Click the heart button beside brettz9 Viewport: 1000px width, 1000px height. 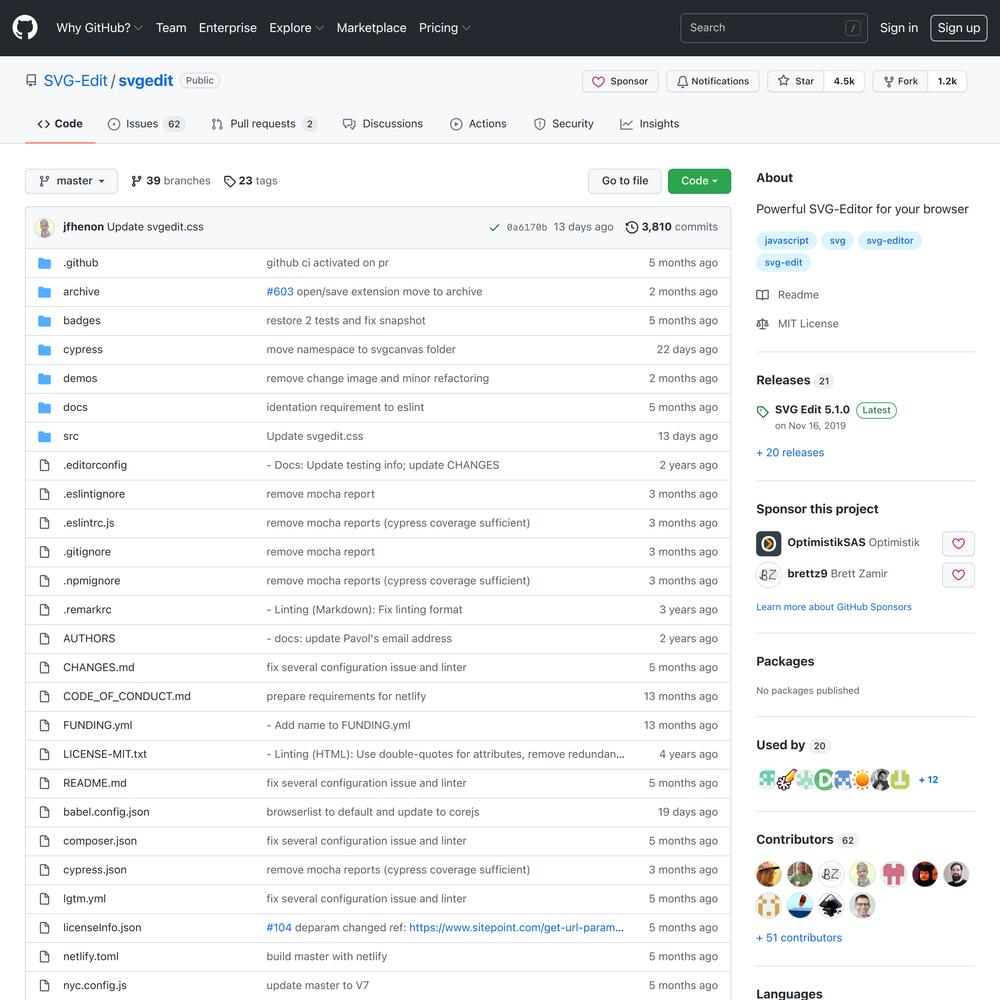(958, 575)
